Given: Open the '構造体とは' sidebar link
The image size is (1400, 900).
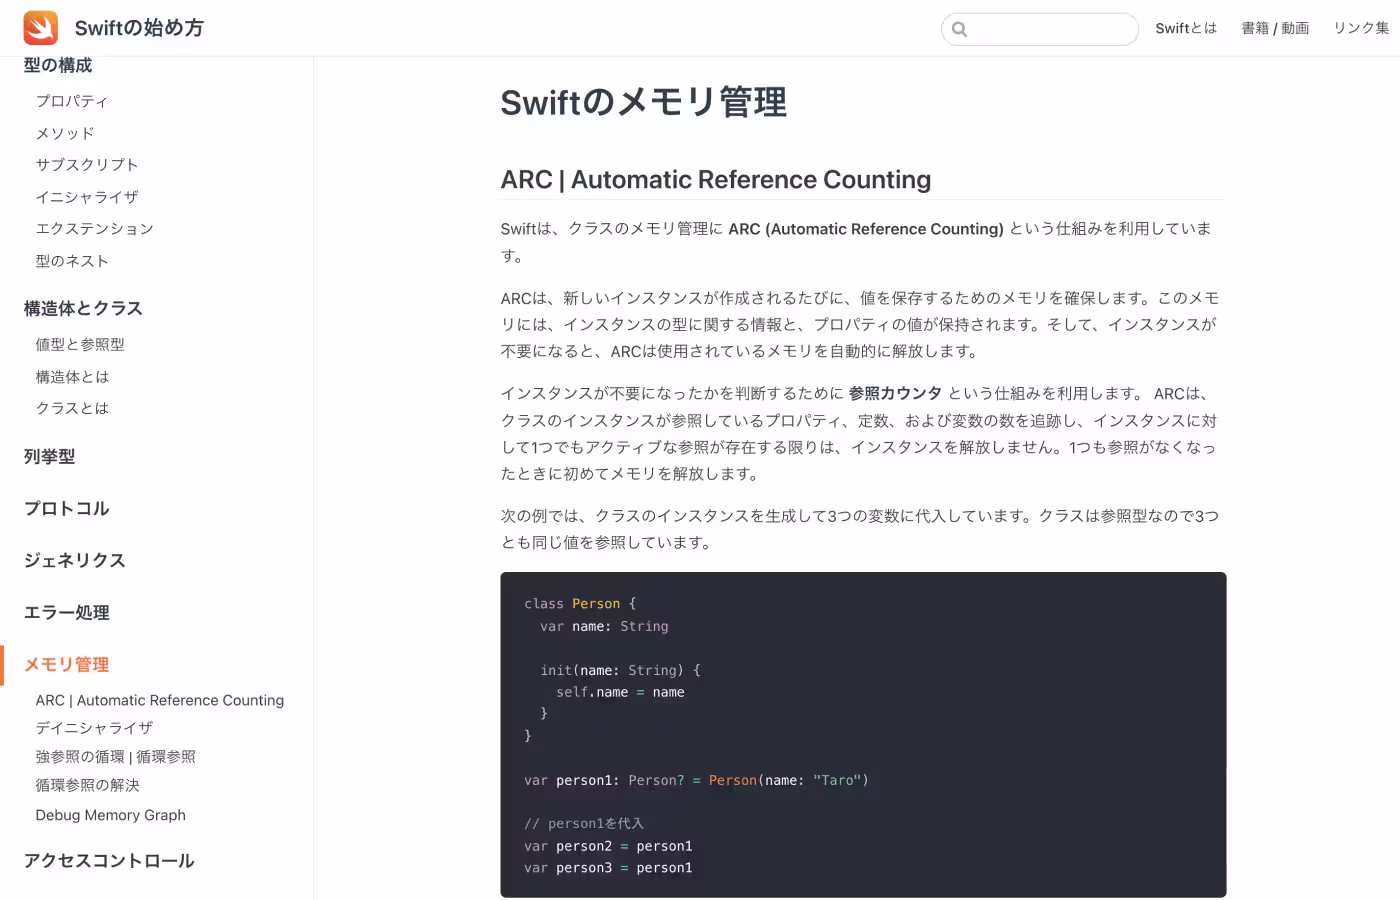Looking at the screenshot, I should (x=72, y=377).
